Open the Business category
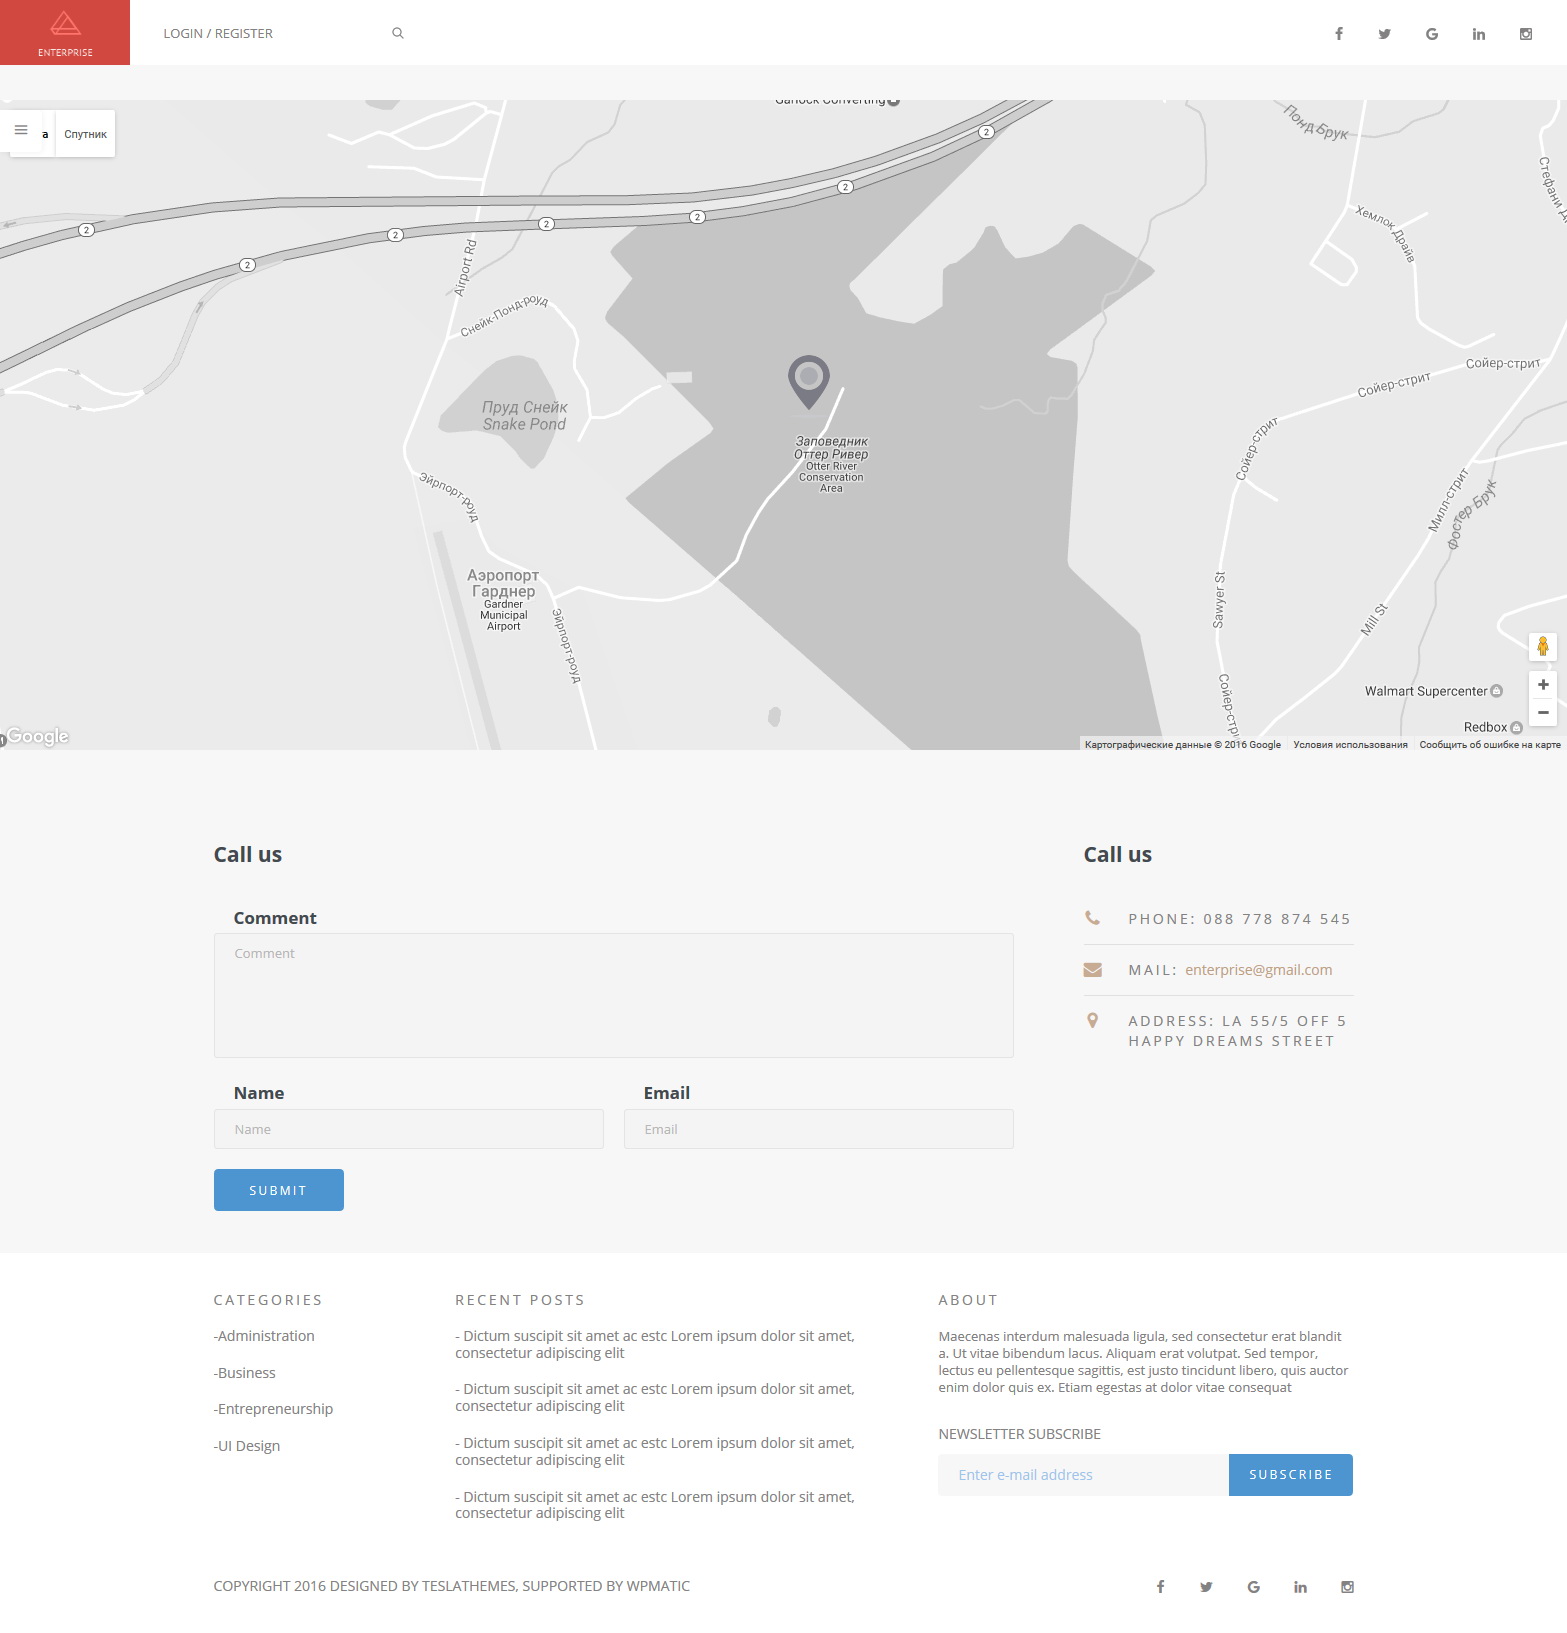 (x=244, y=1373)
